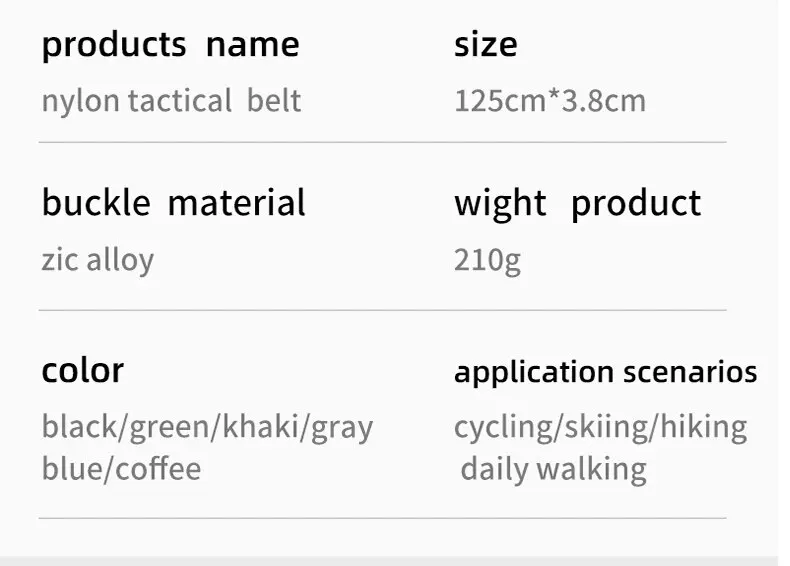Click the 'blue/coffee' color line

click(121, 468)
